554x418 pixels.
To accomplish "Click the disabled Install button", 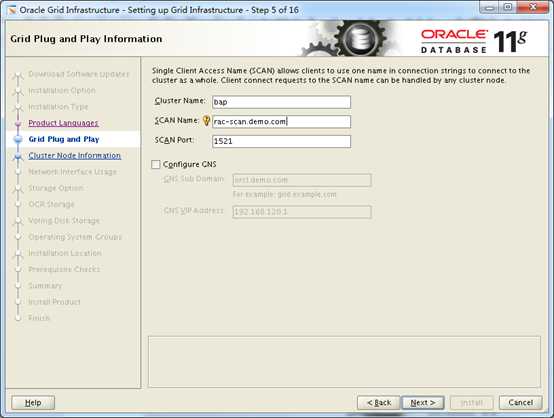I will pyautogui.click(x=472, y=403).
